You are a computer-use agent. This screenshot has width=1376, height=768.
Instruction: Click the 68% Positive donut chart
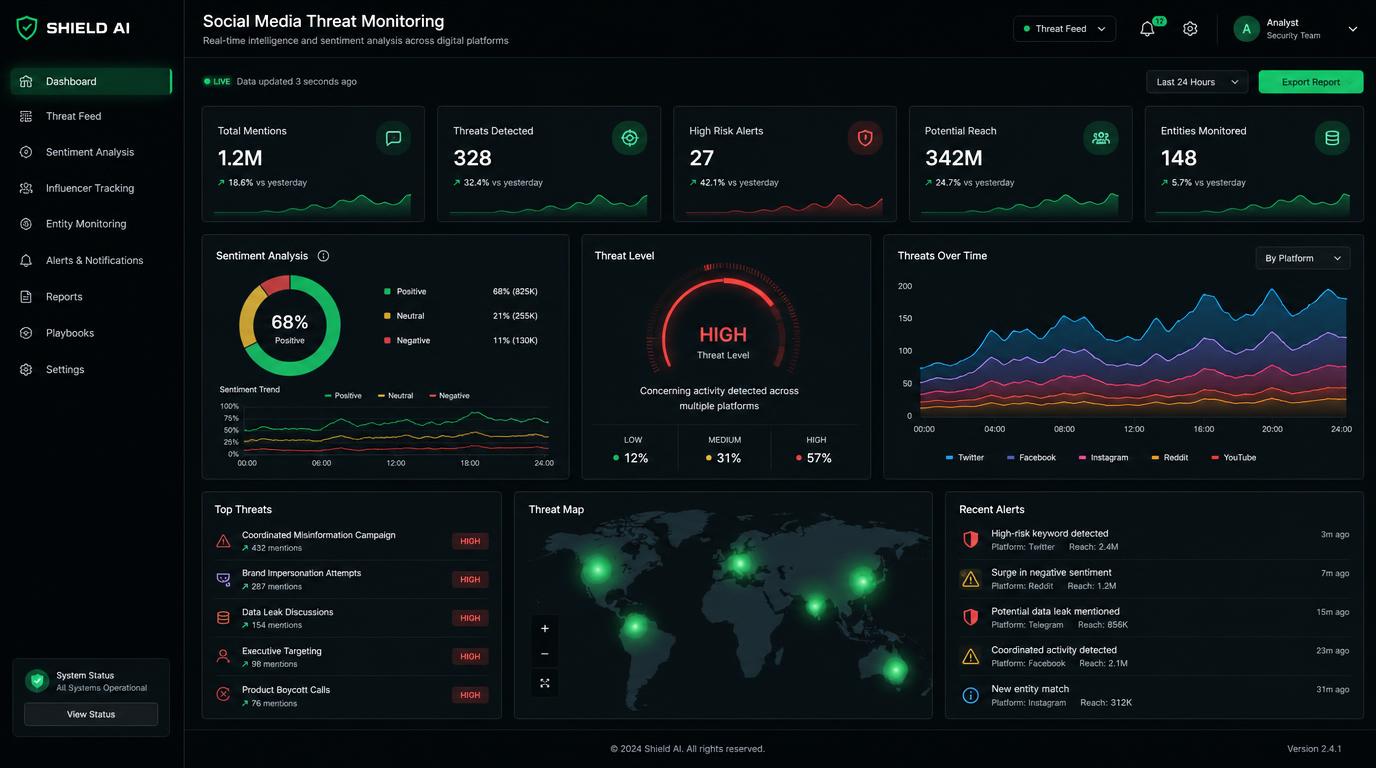click(x=290, y=326)
